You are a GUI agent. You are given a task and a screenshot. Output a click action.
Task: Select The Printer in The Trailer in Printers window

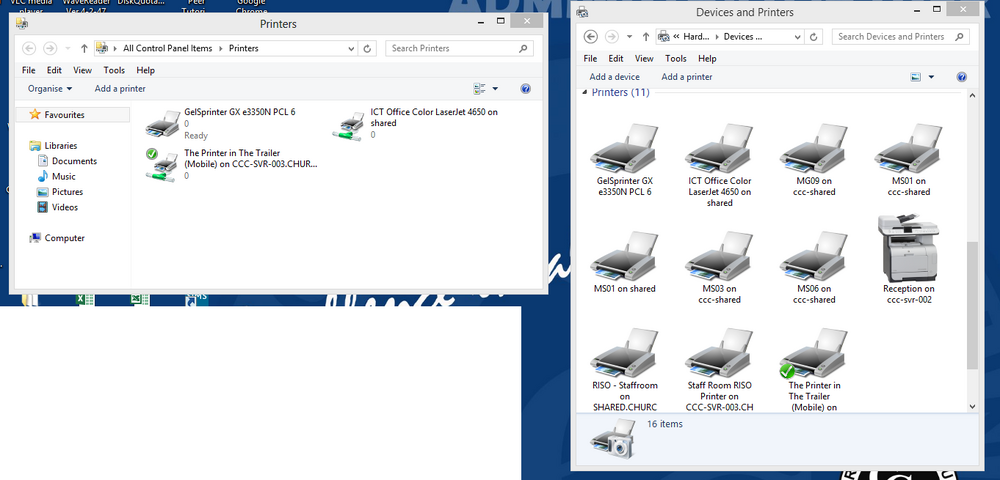pos(231,164)
